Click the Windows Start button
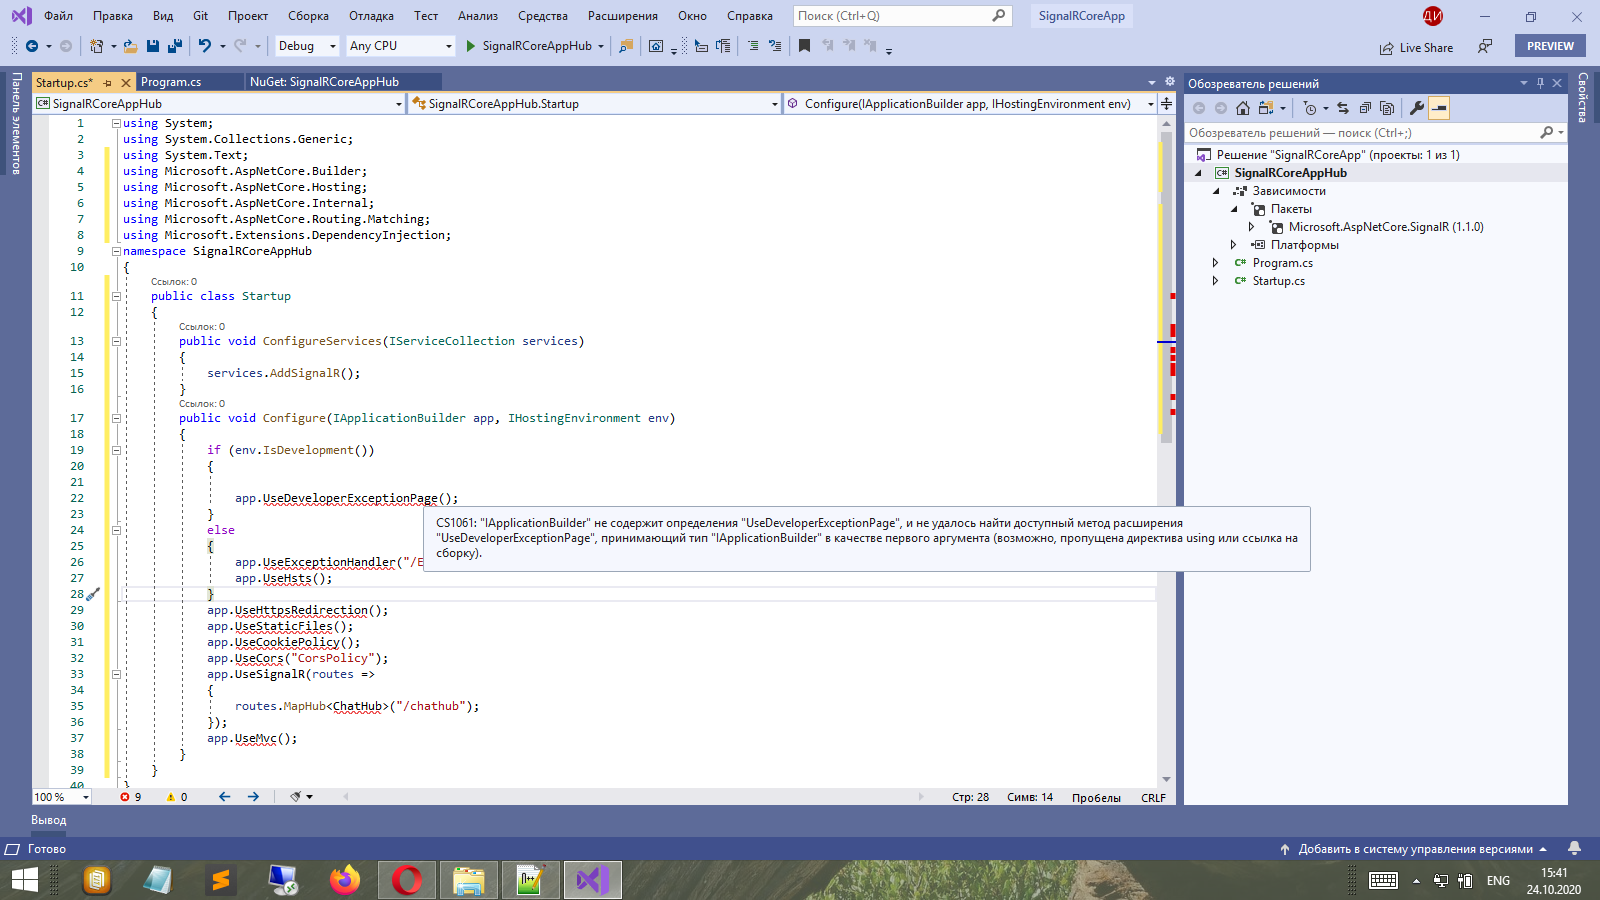 pos(24,880)
